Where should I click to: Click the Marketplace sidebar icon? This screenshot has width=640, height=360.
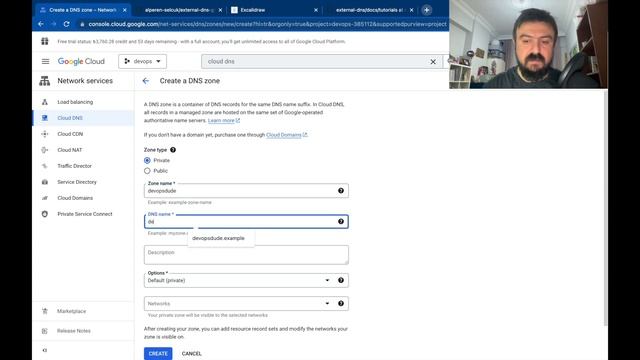tap(45, 311)
